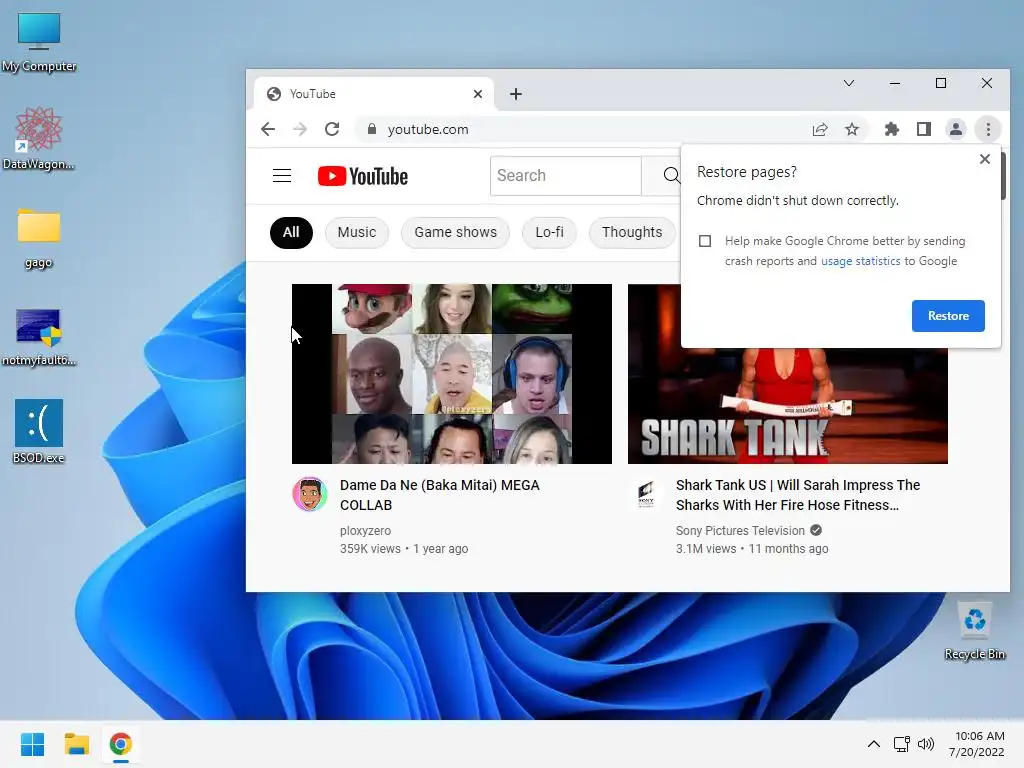The image size is (1024, 768).
Task: Open the Dame Da Ne video thumbnail
Action: point(452,374)
